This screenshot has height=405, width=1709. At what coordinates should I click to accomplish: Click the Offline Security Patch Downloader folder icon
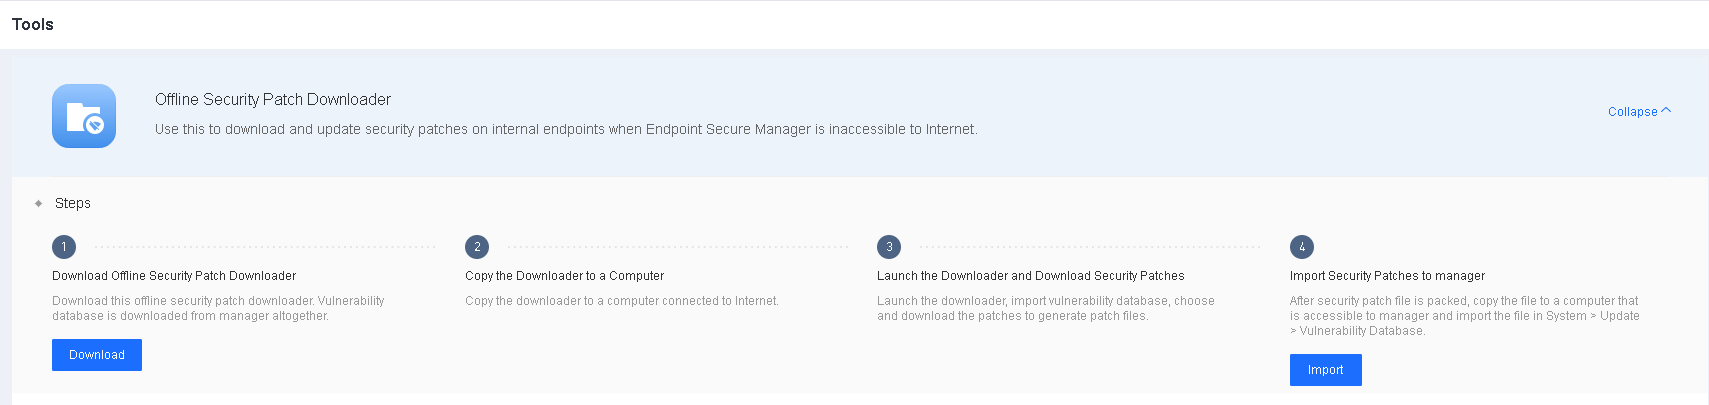click(84, 116)
